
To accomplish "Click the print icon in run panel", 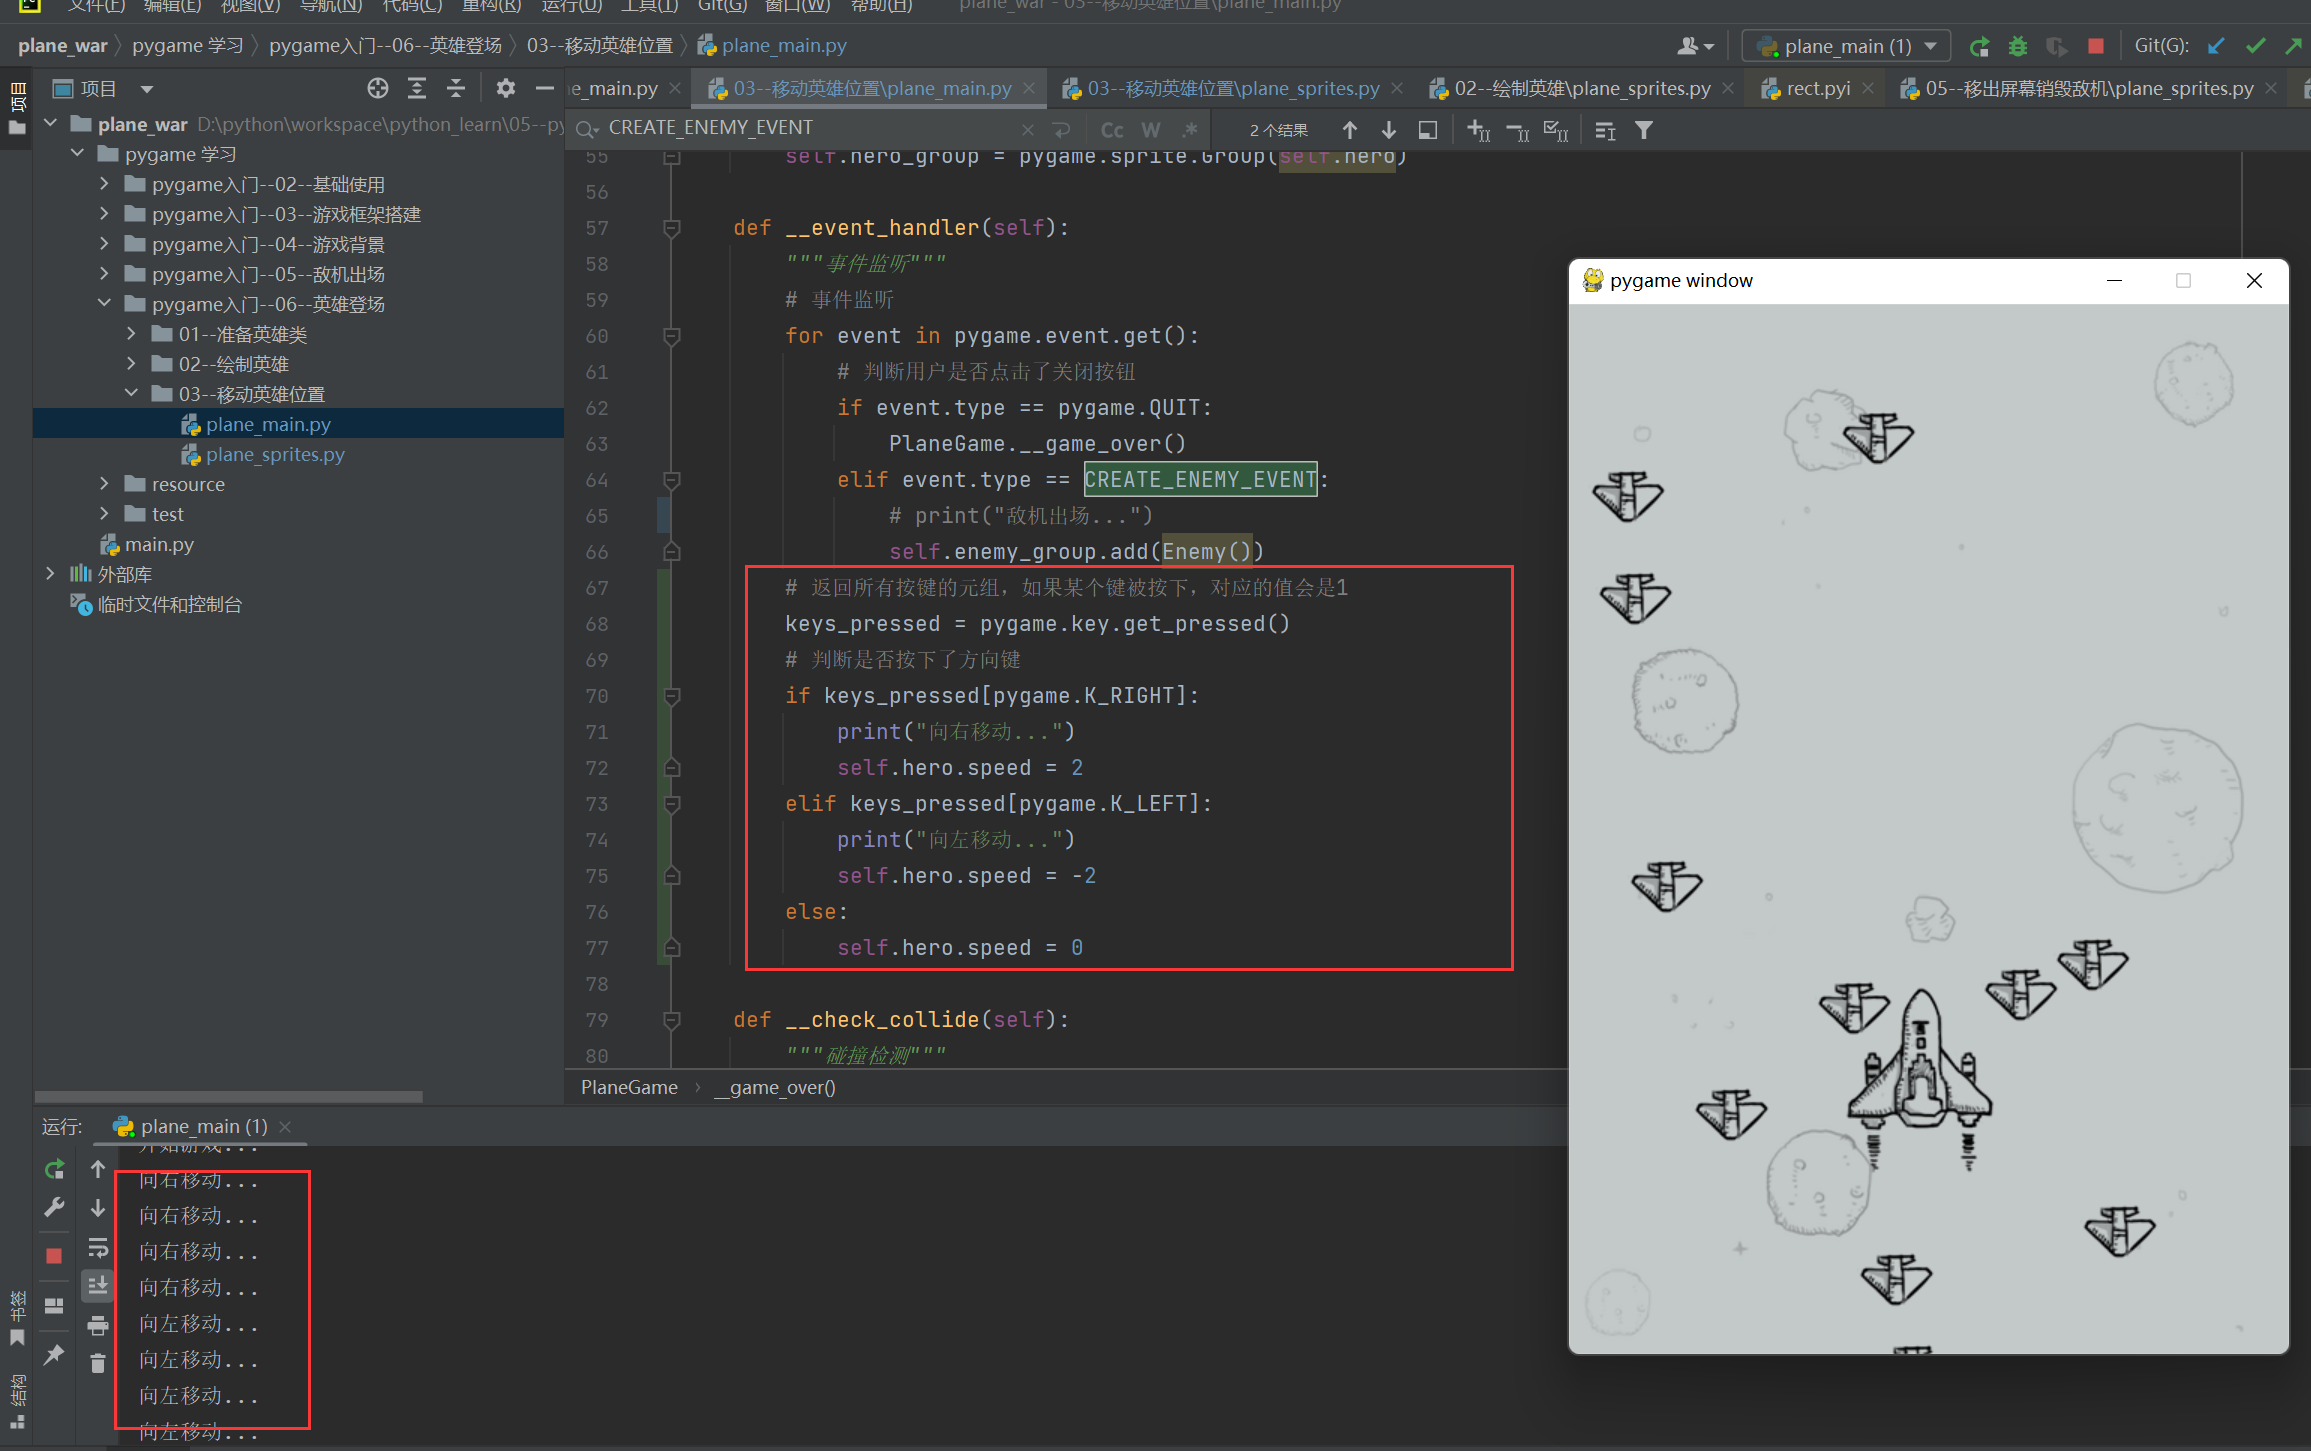I will point(97,1325).
